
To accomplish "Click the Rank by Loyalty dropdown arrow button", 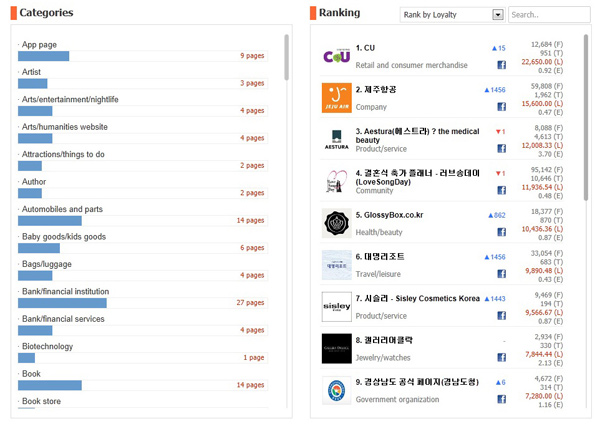I will [498, 15].
